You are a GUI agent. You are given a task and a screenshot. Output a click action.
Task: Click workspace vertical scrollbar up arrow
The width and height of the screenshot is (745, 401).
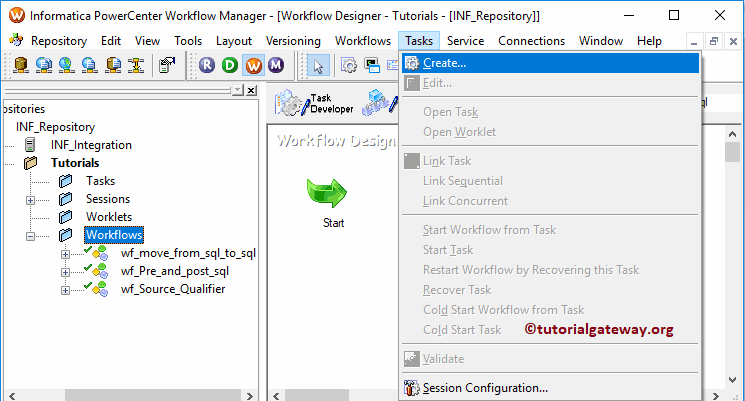coord(732,134)
